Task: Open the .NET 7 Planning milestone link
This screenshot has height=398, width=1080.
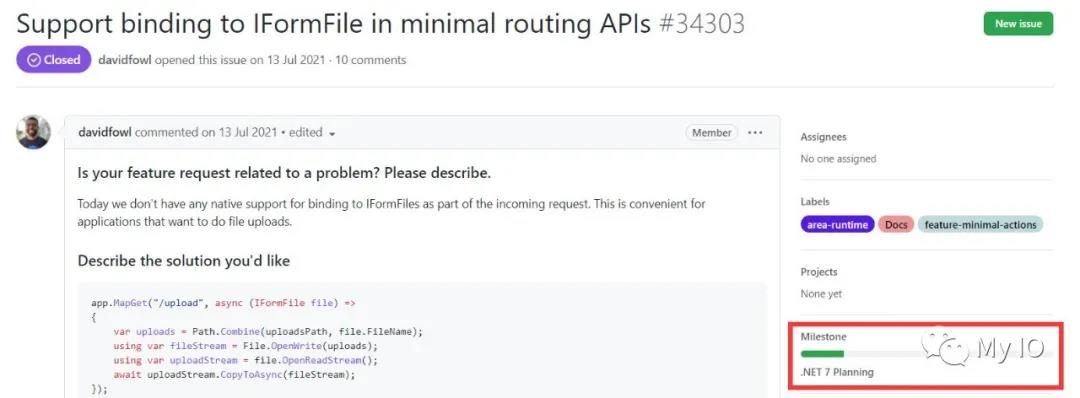Action: point(837,373)
